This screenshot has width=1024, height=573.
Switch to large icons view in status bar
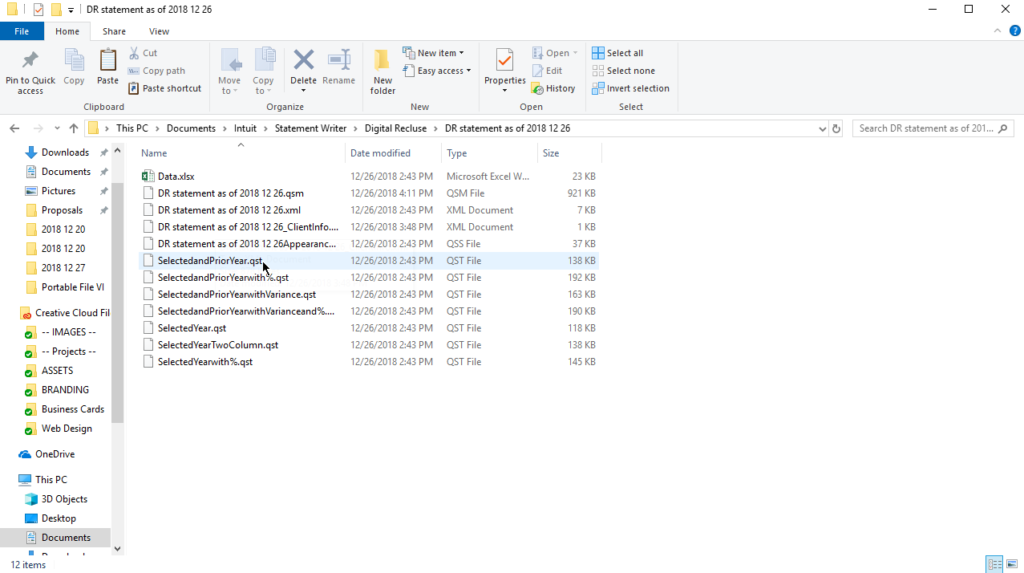click(x=1010, y=564)
